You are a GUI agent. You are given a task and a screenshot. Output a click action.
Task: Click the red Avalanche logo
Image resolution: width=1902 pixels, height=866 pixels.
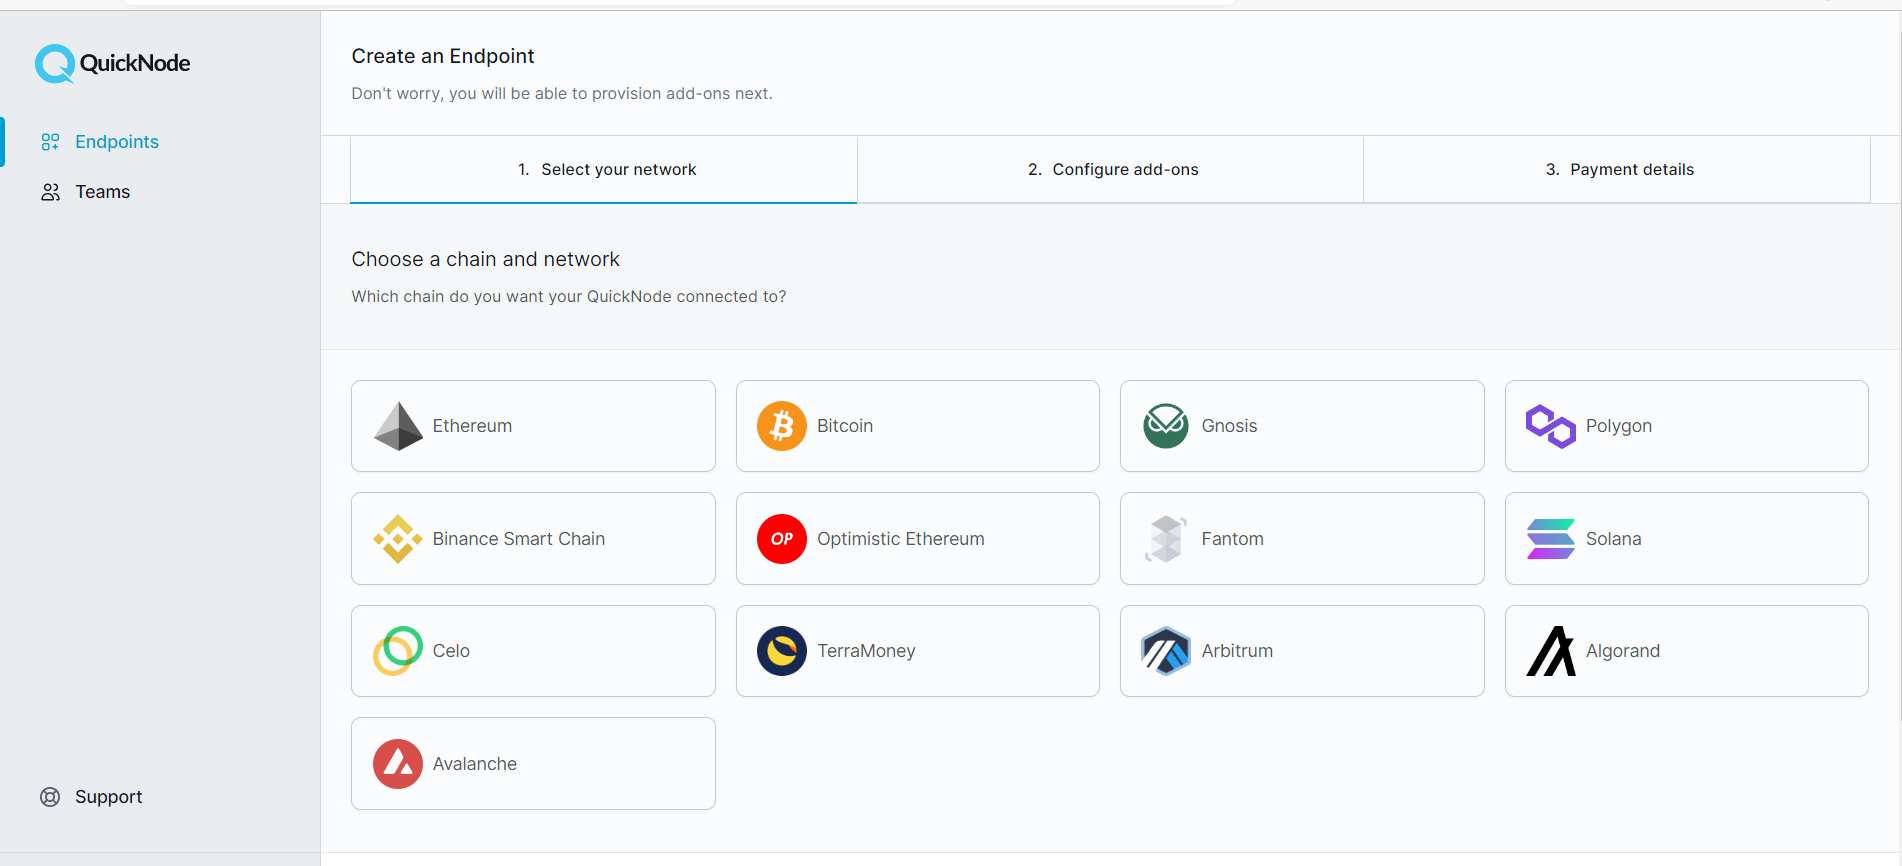pos(398,764)
